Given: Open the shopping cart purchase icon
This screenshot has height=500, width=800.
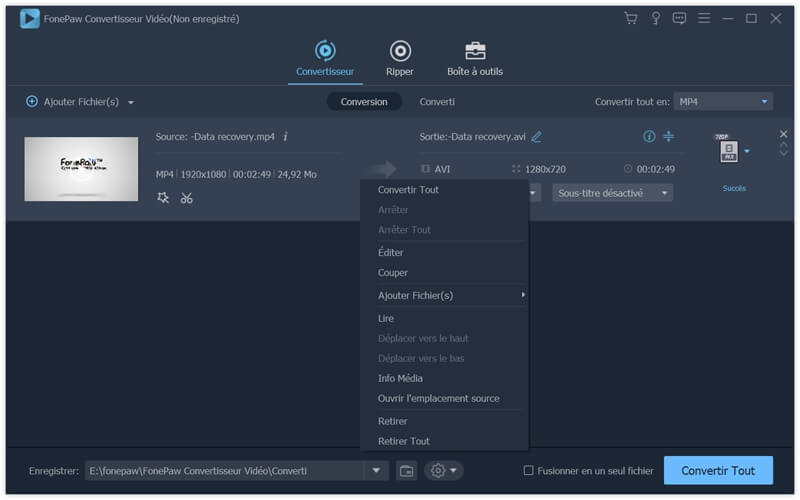Looking at the screenshot, I should click(631, 19).
